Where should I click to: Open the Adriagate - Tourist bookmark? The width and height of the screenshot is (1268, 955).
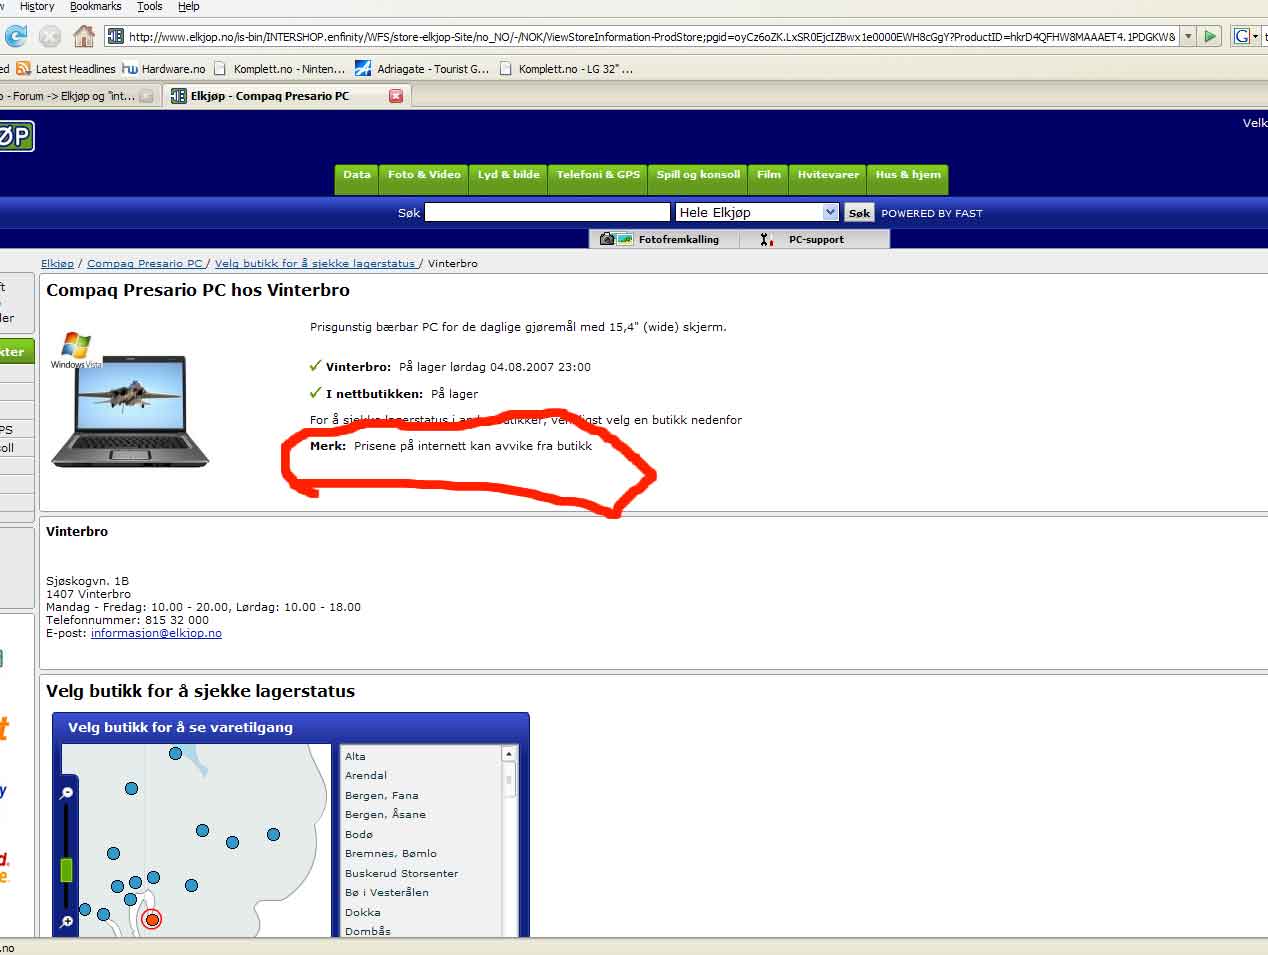pos(423,69)
